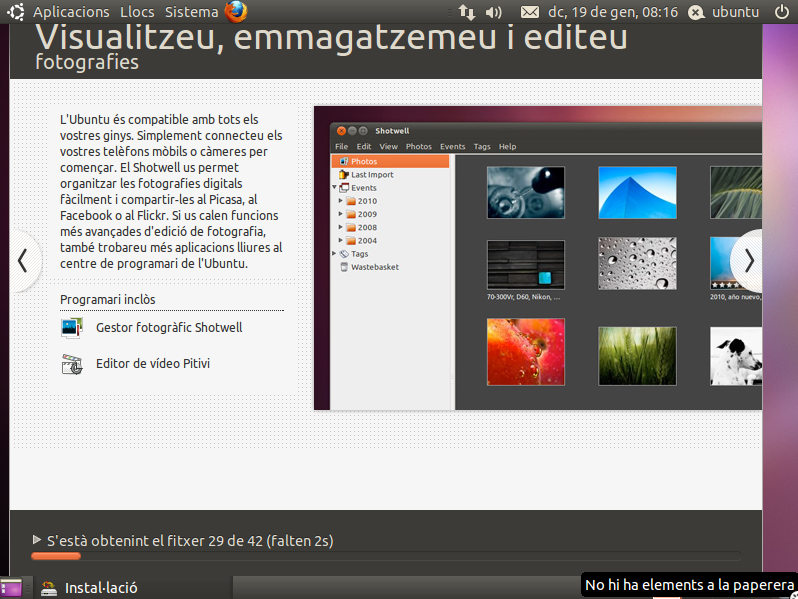Image resolution: width=798 pixels, height=599 pixels.
Task: Select the grayscale gears photo thumbnail
Action: (x=526, y=193)
